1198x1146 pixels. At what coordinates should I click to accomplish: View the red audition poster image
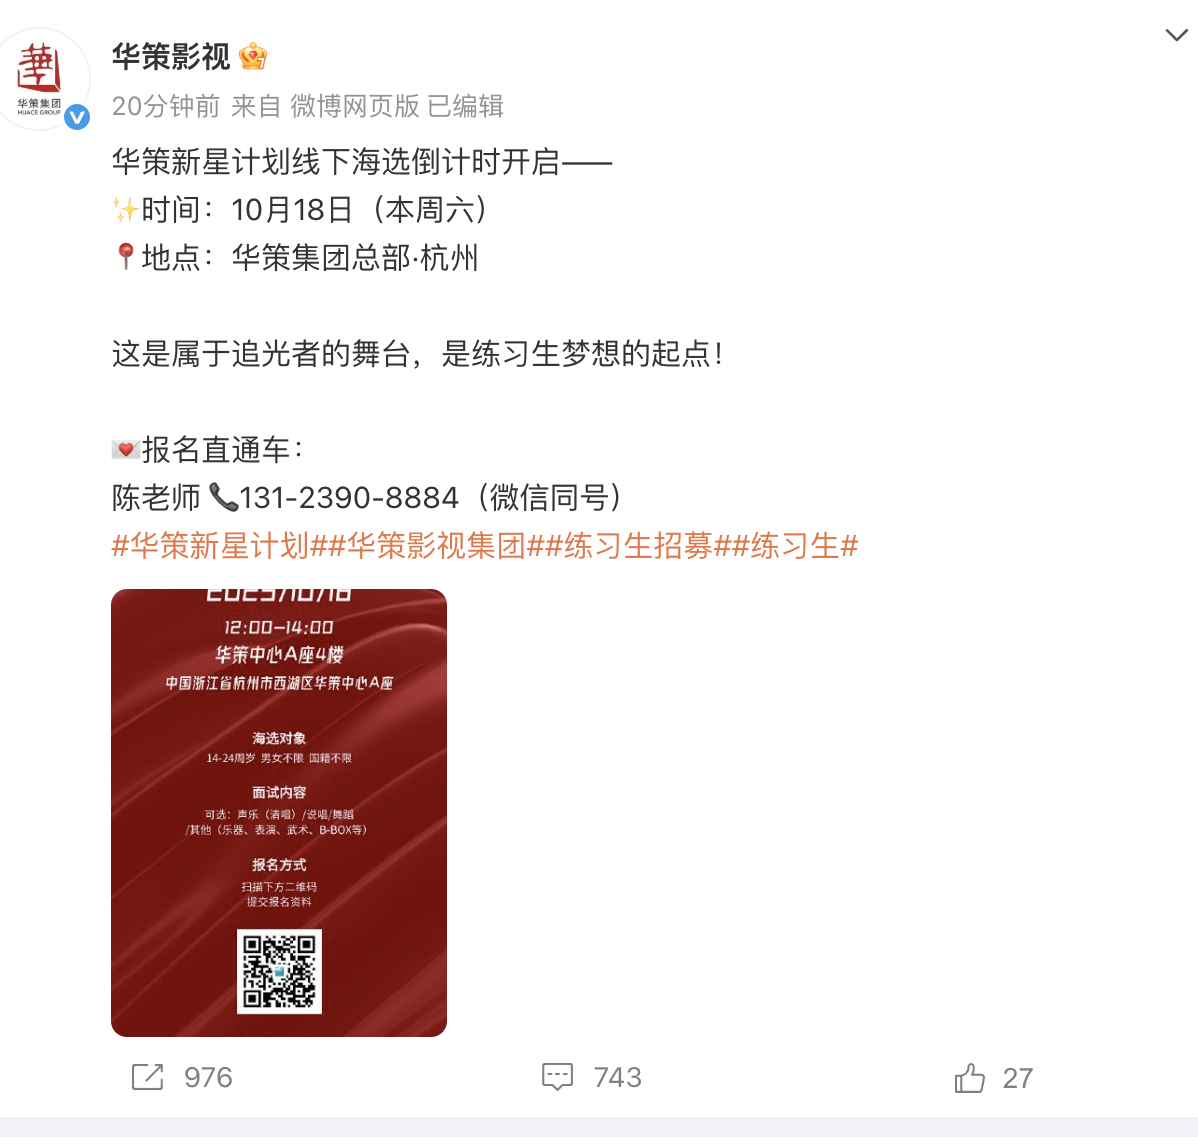279,813
